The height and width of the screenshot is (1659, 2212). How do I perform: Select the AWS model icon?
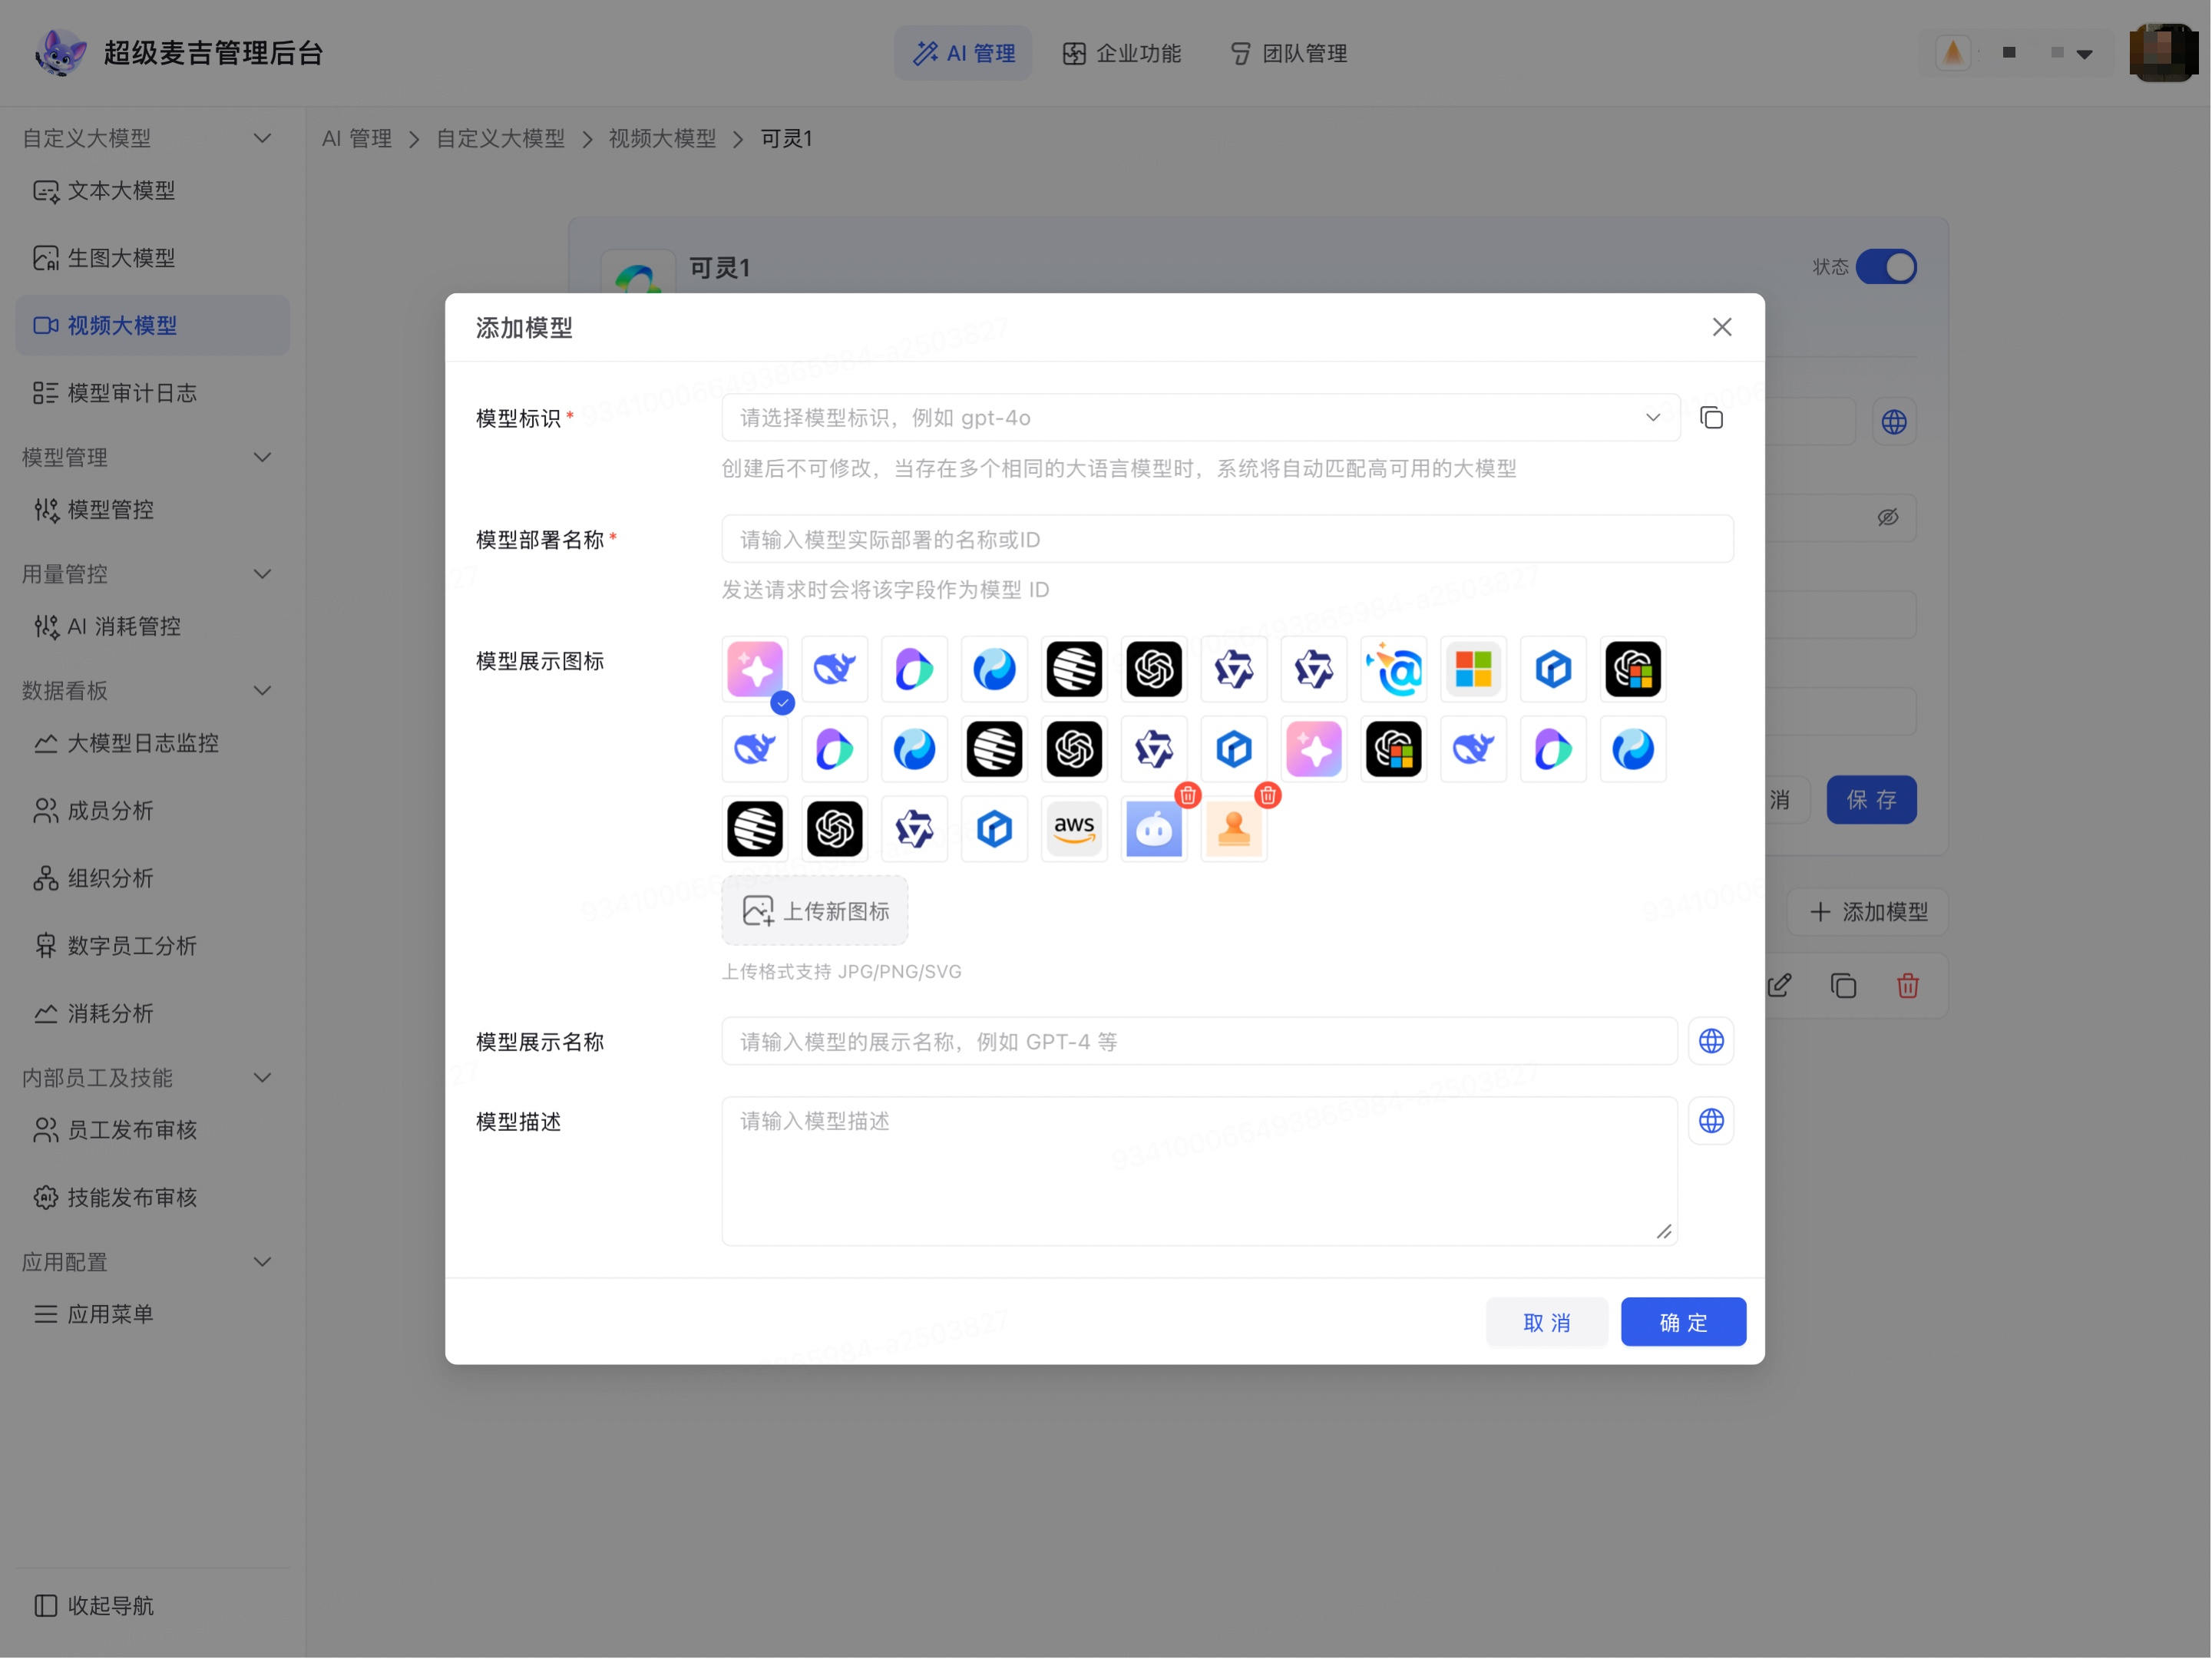[1074, 829]
